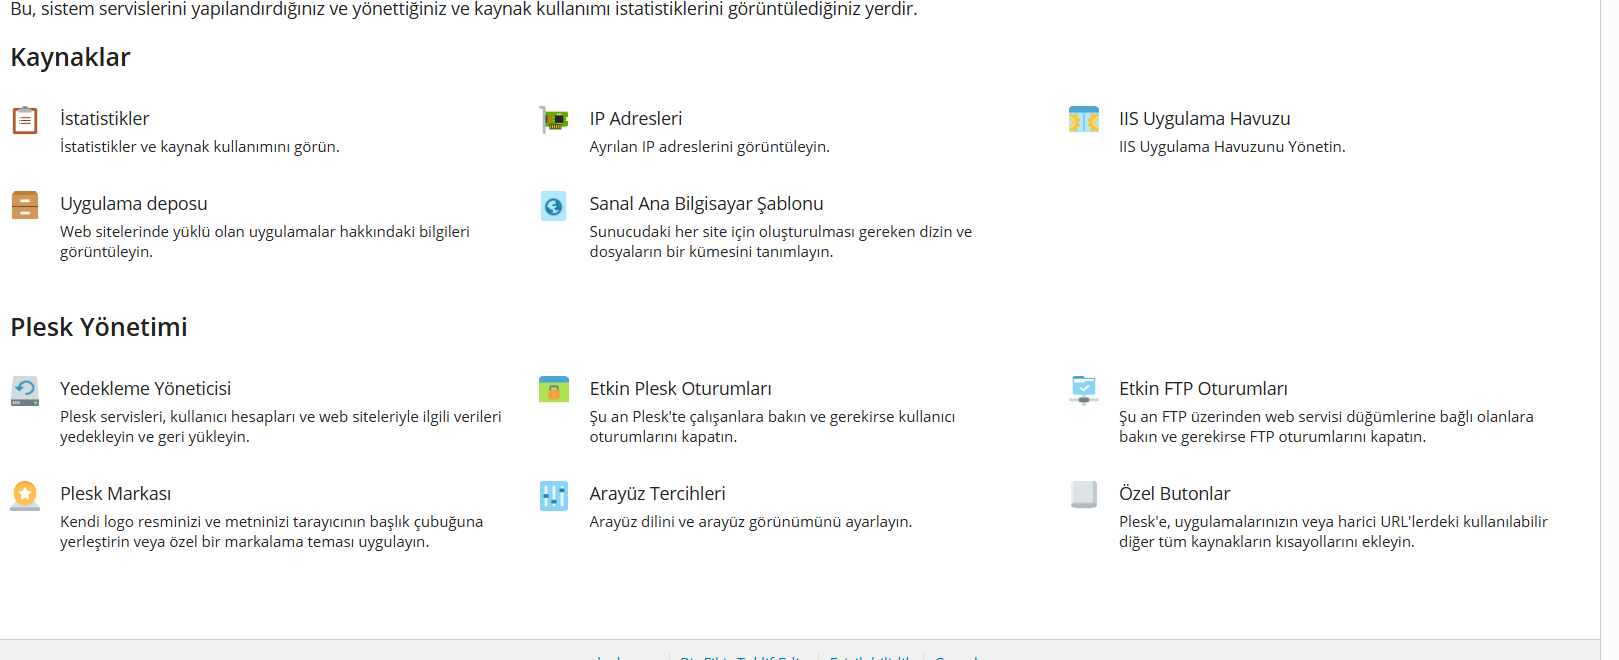Click the Etkin Plesk Oturumları lock icon
This screenshot has width=1619, height=660.
pos(554,390)
